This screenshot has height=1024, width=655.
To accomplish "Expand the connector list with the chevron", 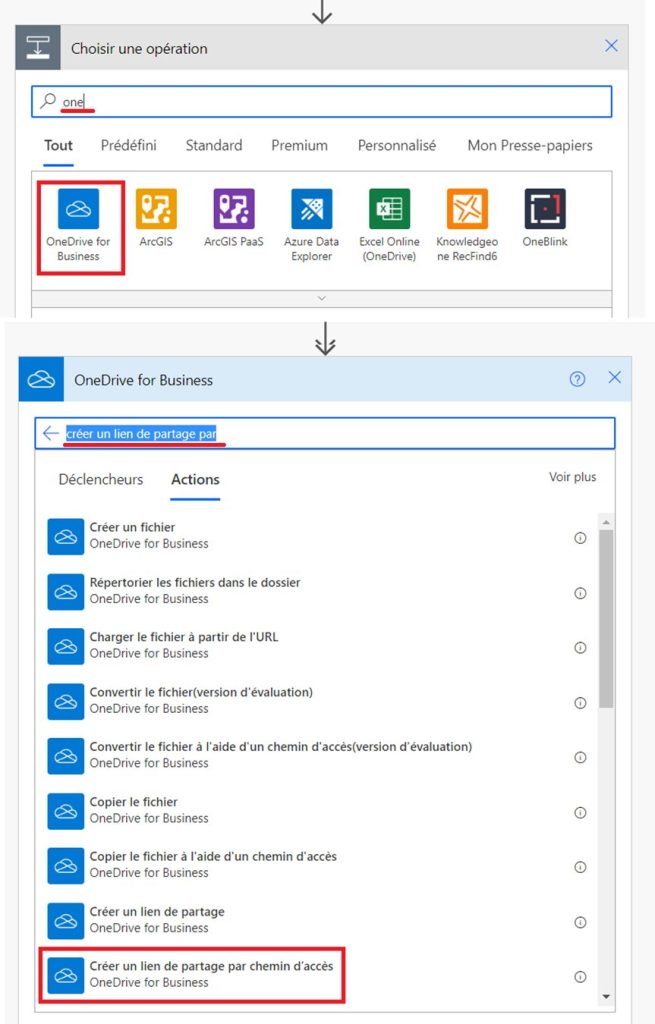I will click(x=321, y=298).
